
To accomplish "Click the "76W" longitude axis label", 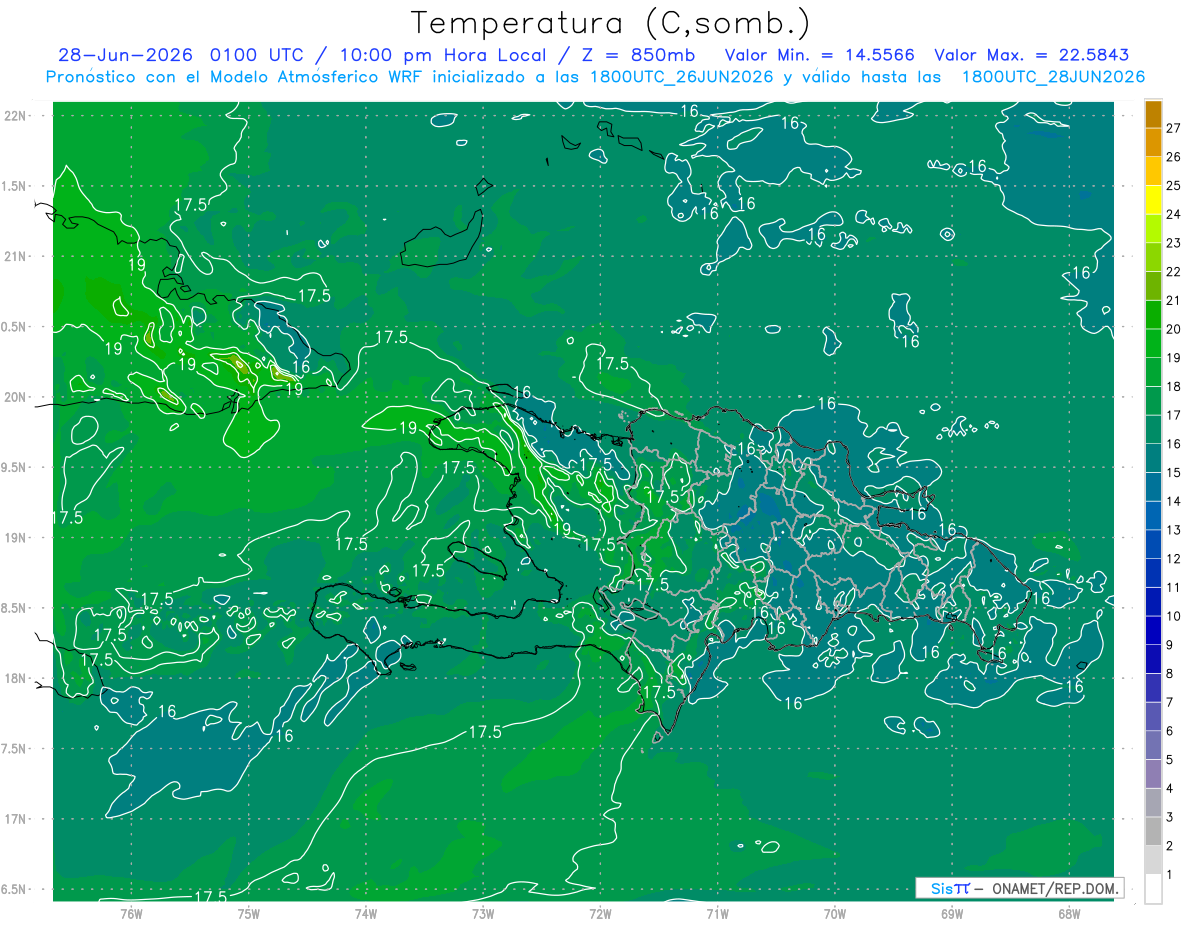I will coord(131,913).
